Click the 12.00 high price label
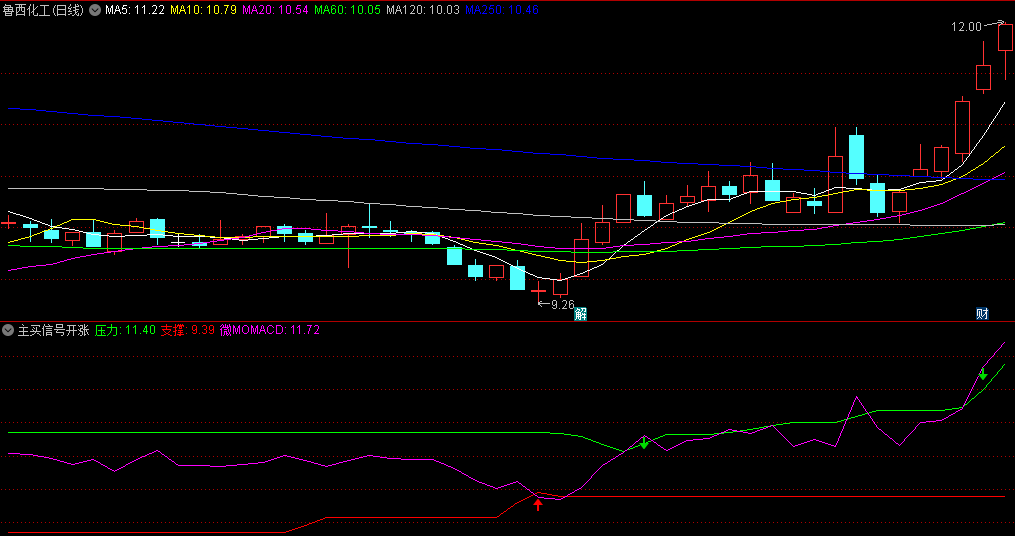This screenshot has height=536, width=1015. 966,27
